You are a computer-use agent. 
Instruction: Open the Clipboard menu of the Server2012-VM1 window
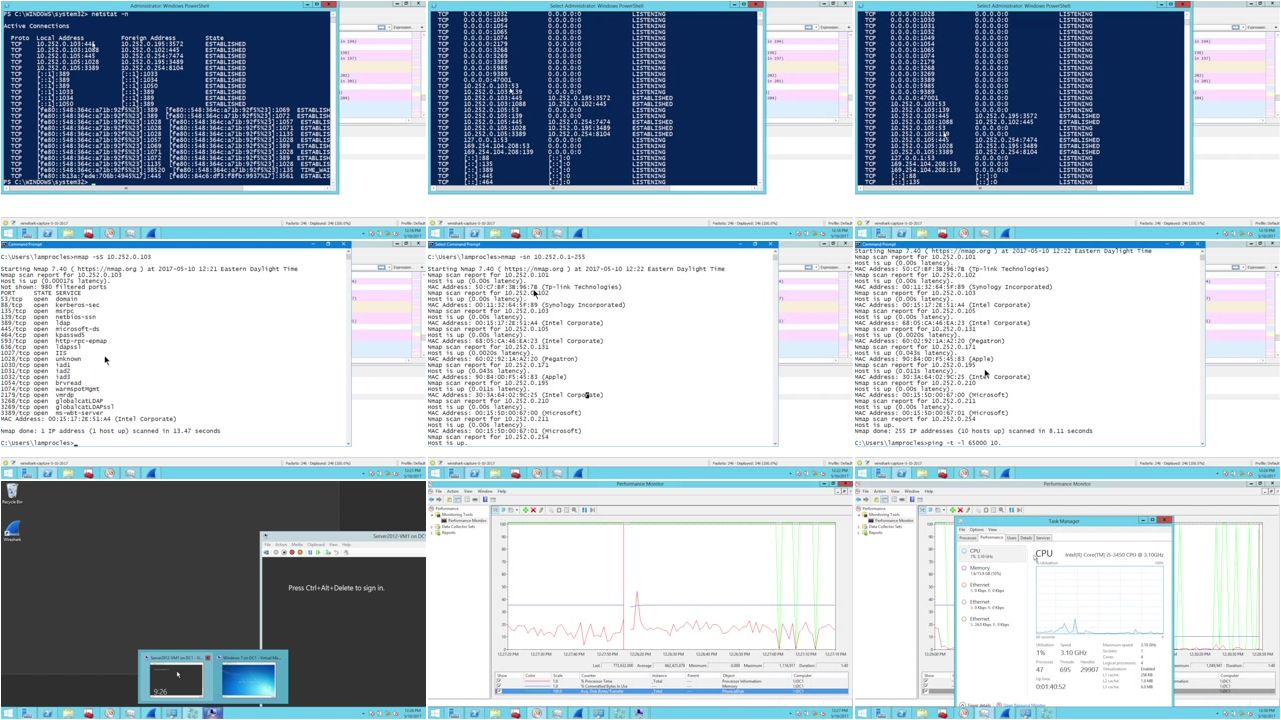point(316,545)
